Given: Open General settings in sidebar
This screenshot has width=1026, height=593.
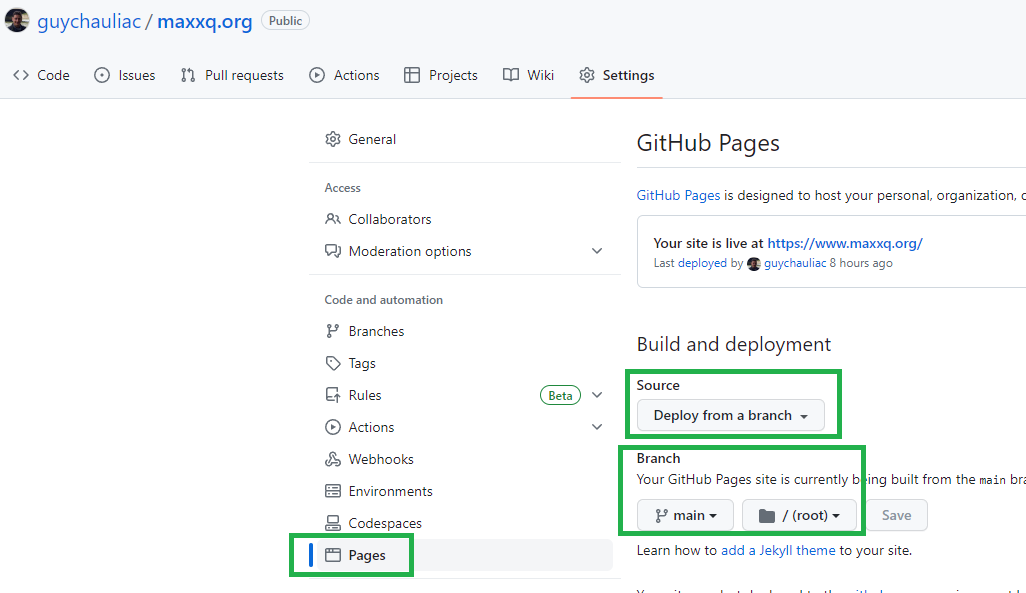Looking at the screenshot, I should 465,139.
